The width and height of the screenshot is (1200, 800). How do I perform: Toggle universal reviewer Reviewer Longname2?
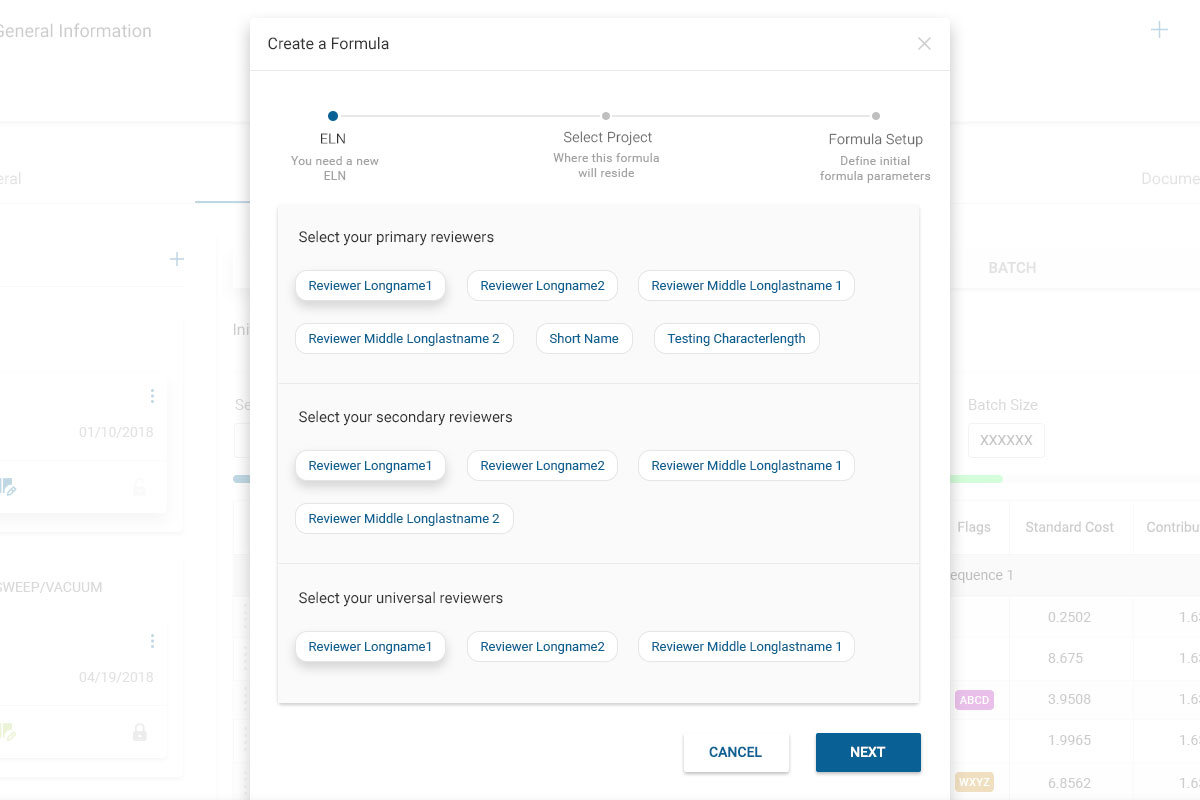542,647
